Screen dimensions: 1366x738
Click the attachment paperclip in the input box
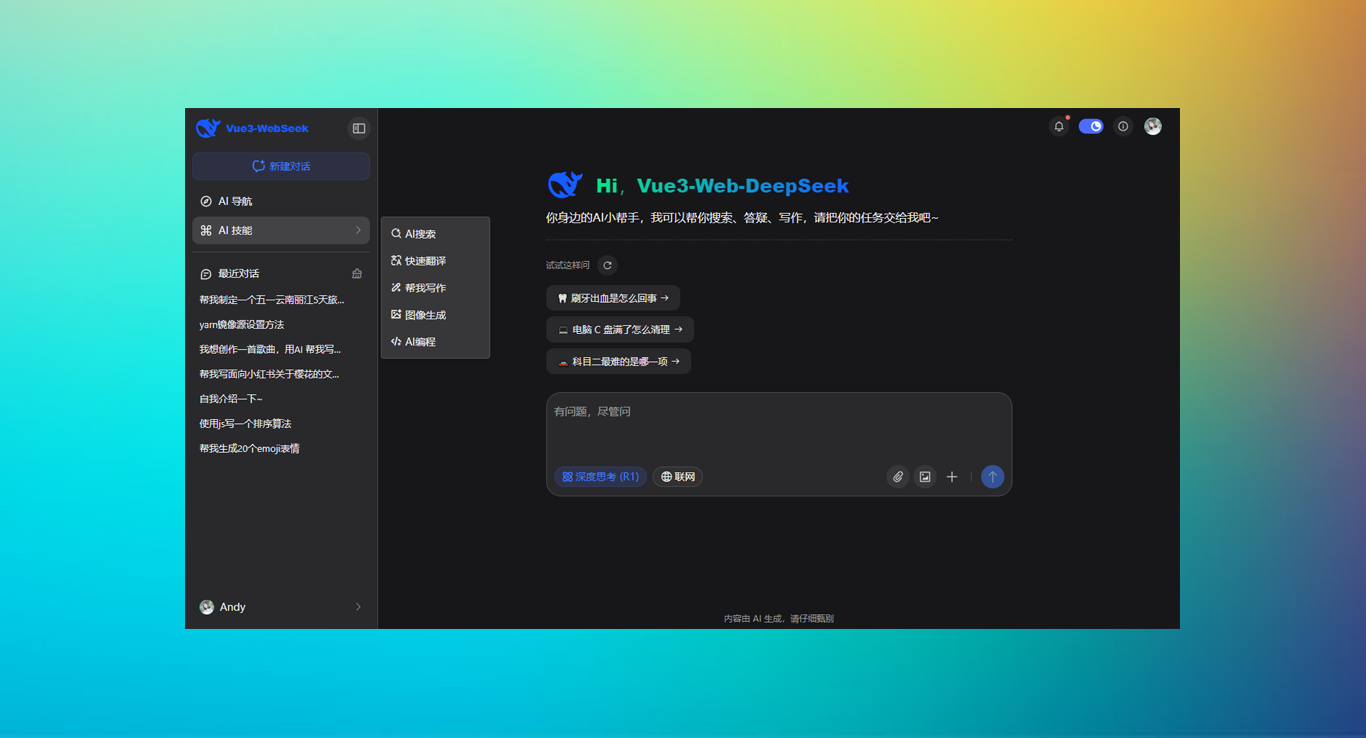(897, 477)
